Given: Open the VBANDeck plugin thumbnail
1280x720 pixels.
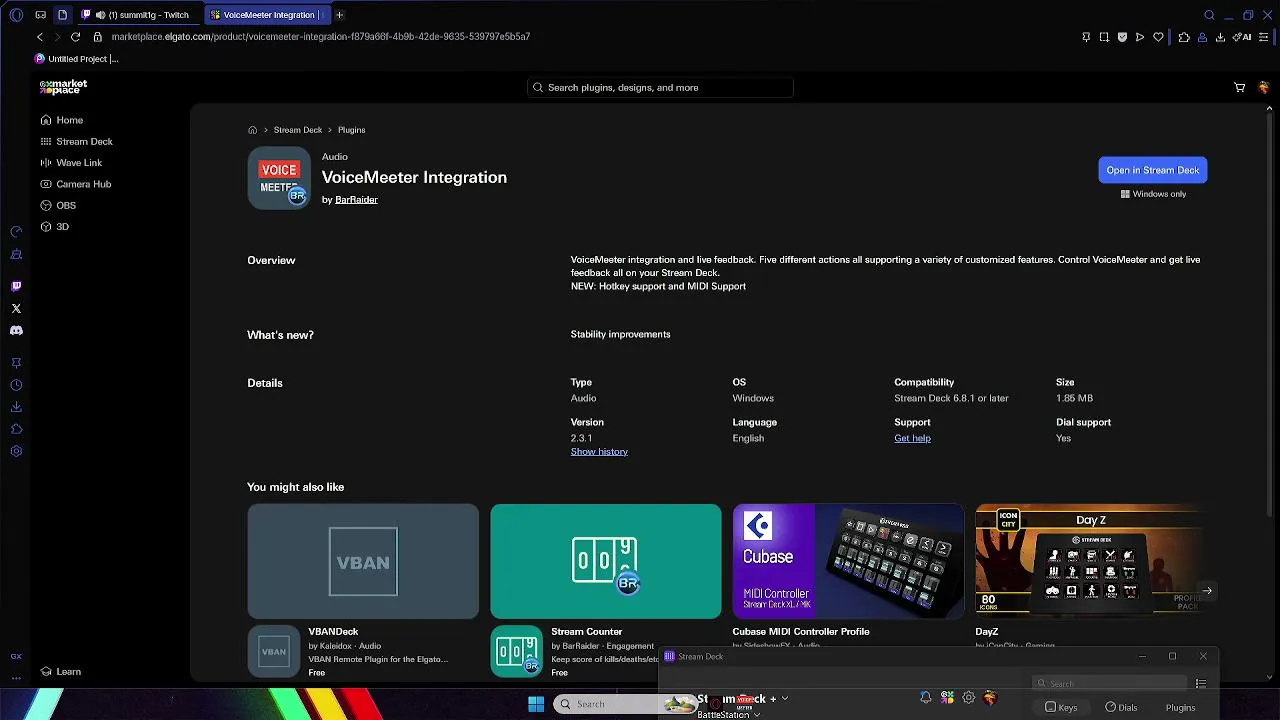Looking at the screenshot, I should [x=363, y=561].
